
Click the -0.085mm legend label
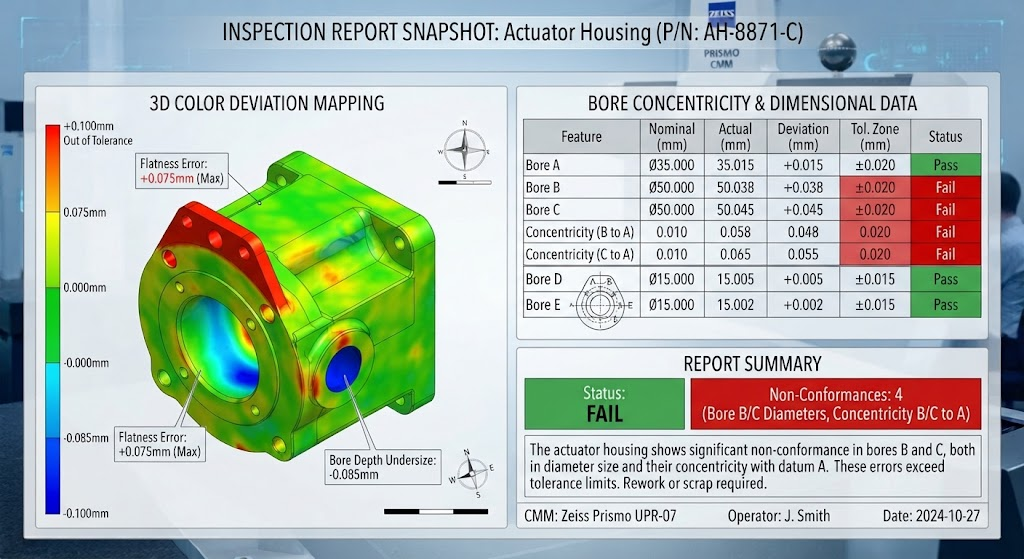[86, 438]
